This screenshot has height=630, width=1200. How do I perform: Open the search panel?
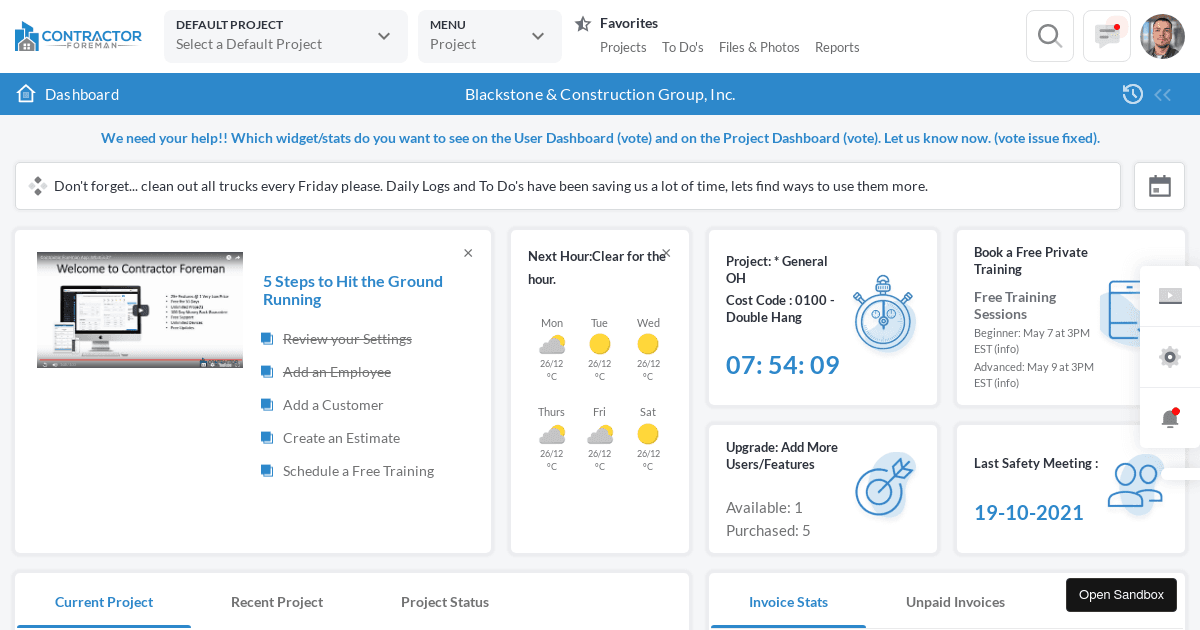pos(1049,35)
